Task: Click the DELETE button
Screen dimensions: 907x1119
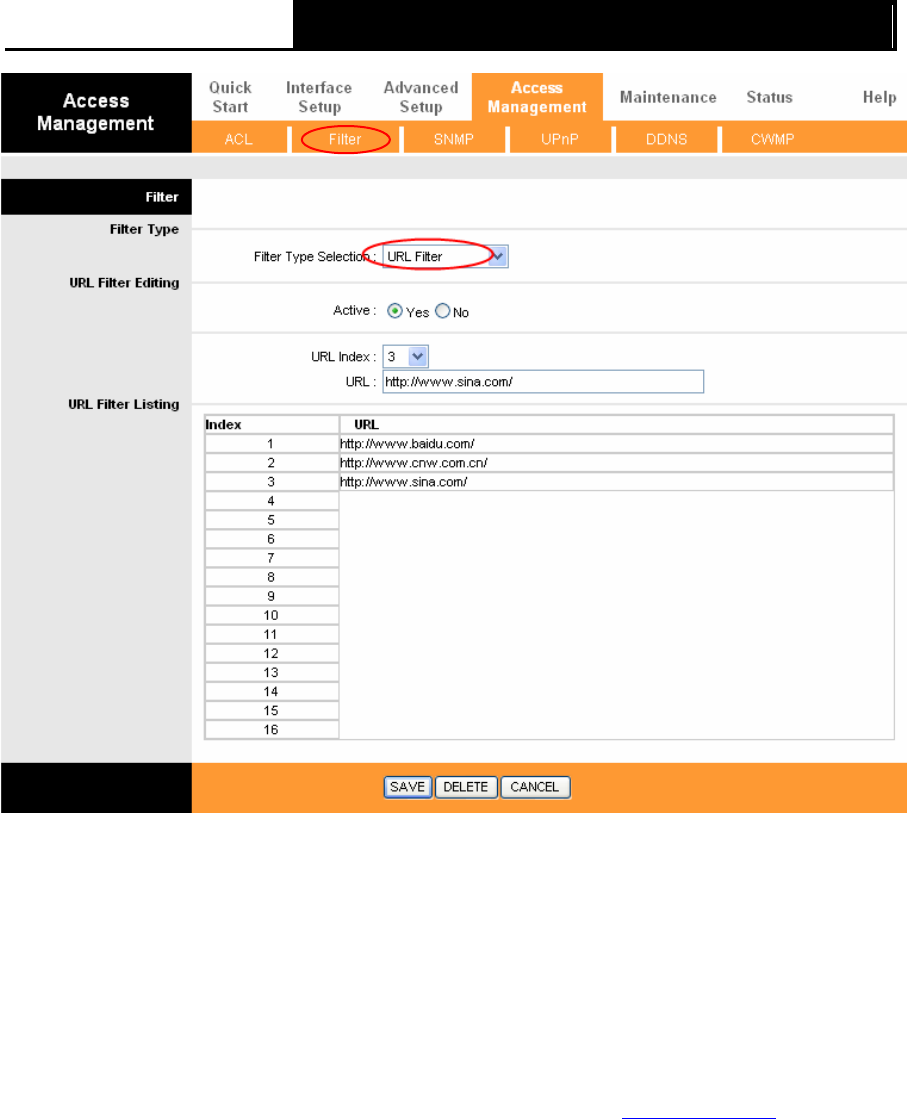Action: [465, 787]
